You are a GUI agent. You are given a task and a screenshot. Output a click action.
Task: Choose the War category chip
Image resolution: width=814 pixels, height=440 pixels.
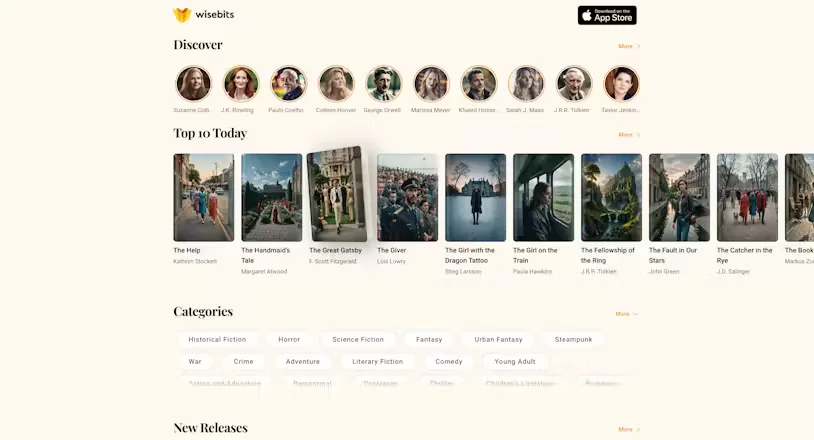pyautogui.click(x=195, y=362)
